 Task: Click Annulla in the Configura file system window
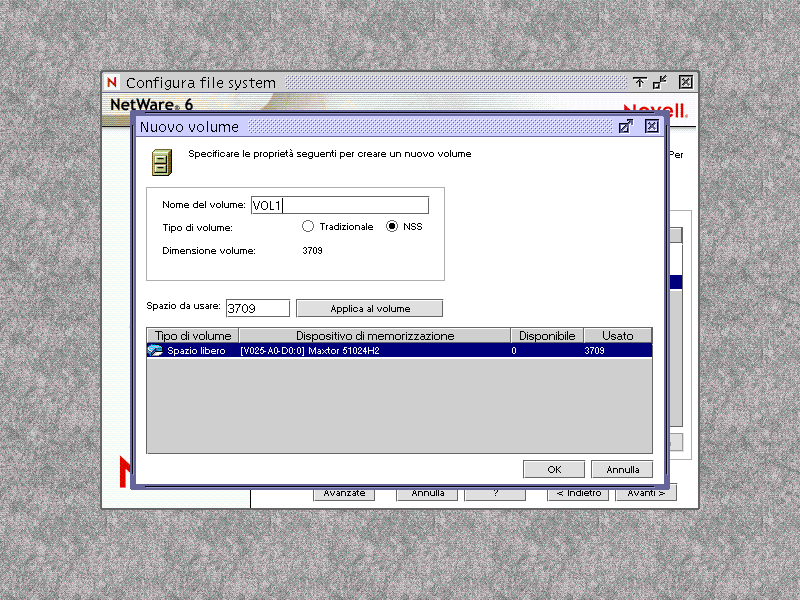coord(428,494)
